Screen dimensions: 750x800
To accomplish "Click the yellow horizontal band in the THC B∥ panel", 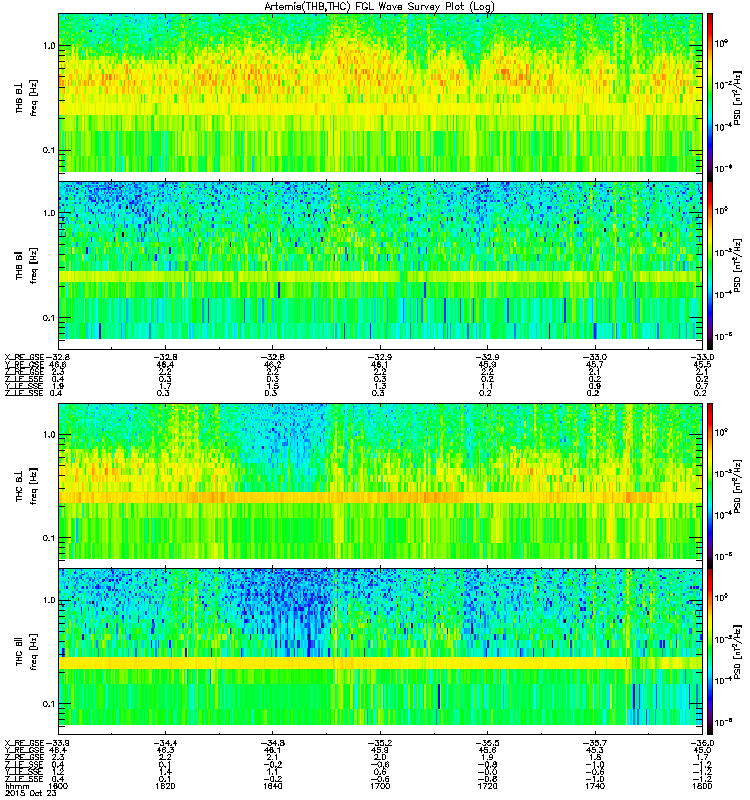I will coord(381,663).
